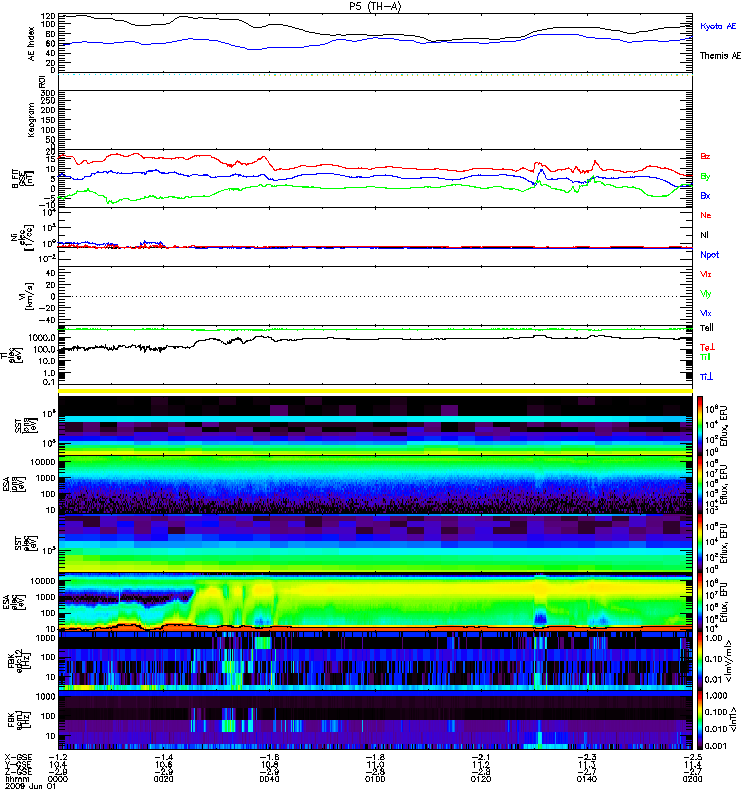
Task: Click the Keogram axis label
Action: coord(32,119)
